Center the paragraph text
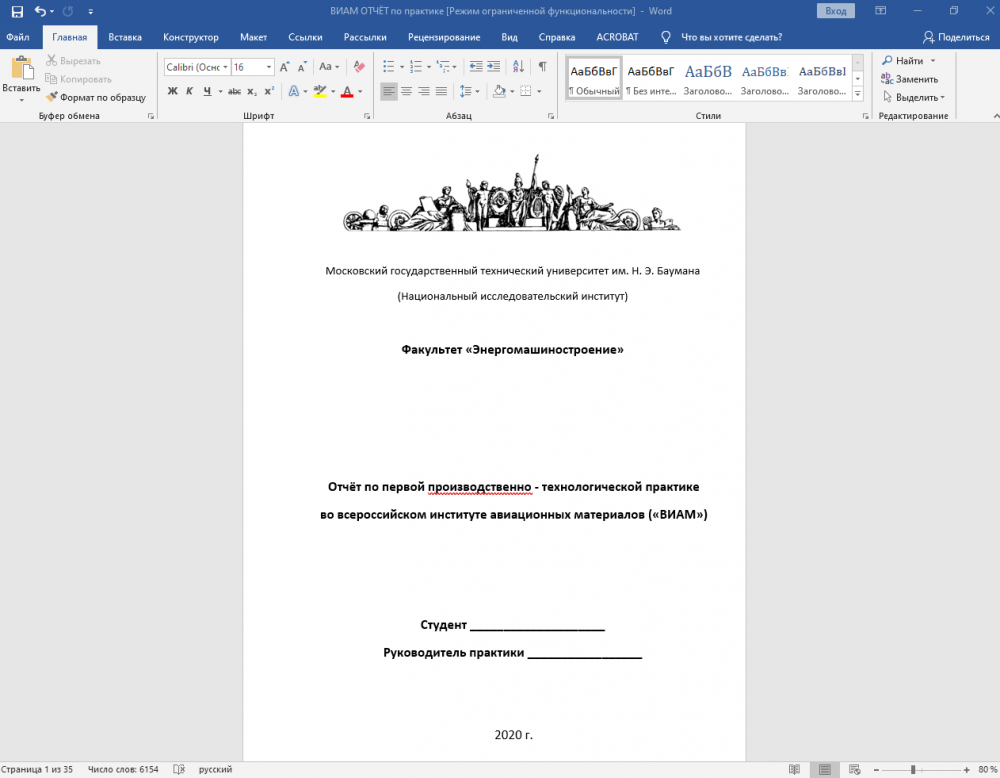The width and height of the screenshot is (1000, 778). coord(406,92)
